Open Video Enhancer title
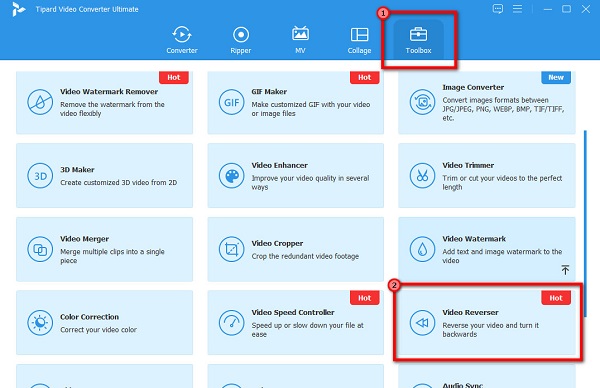This screenshot has height=388, width=600. click(279, 165)
